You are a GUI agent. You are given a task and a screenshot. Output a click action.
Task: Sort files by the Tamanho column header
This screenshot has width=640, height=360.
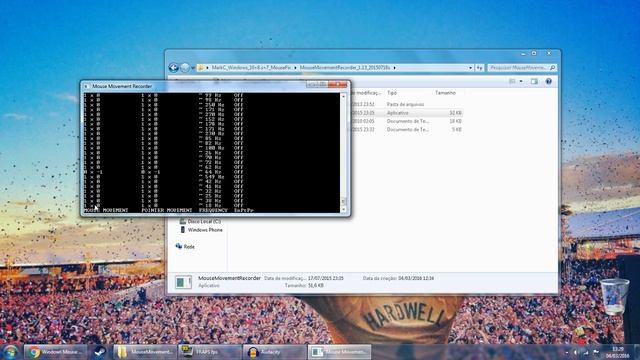click(x=445, y=93)
